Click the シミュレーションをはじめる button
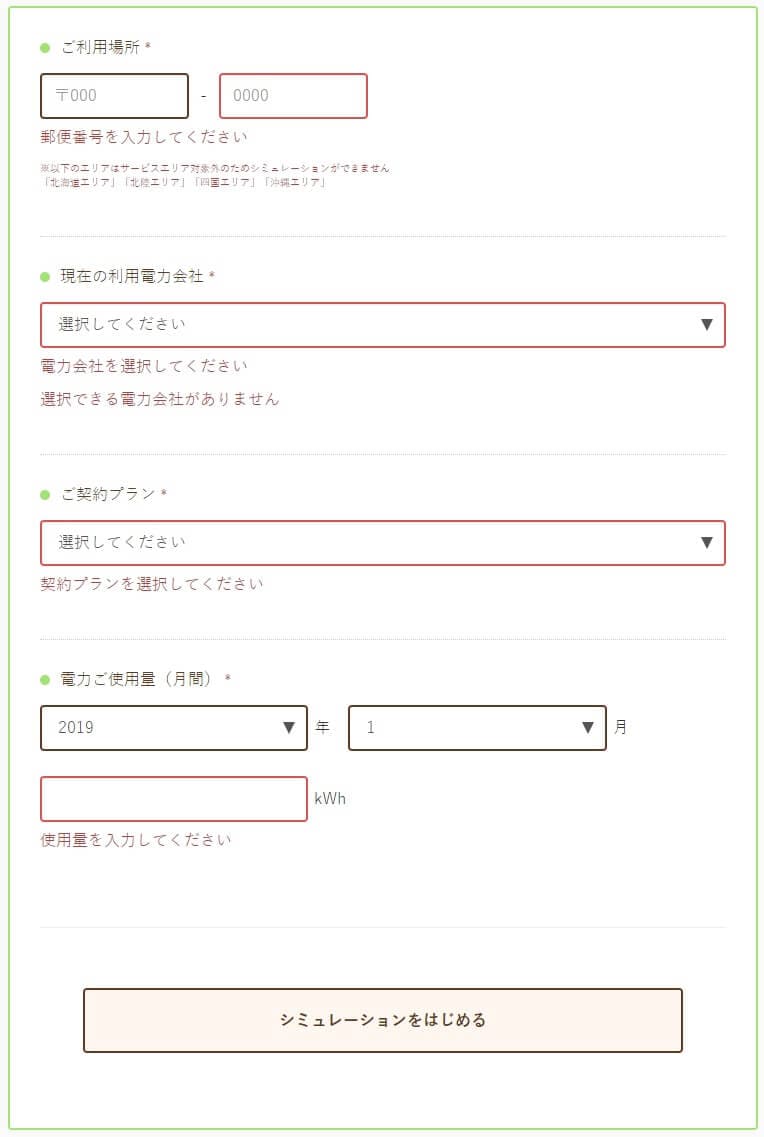This screenshot has width=764, height=1137. [x=383, y=1020]
